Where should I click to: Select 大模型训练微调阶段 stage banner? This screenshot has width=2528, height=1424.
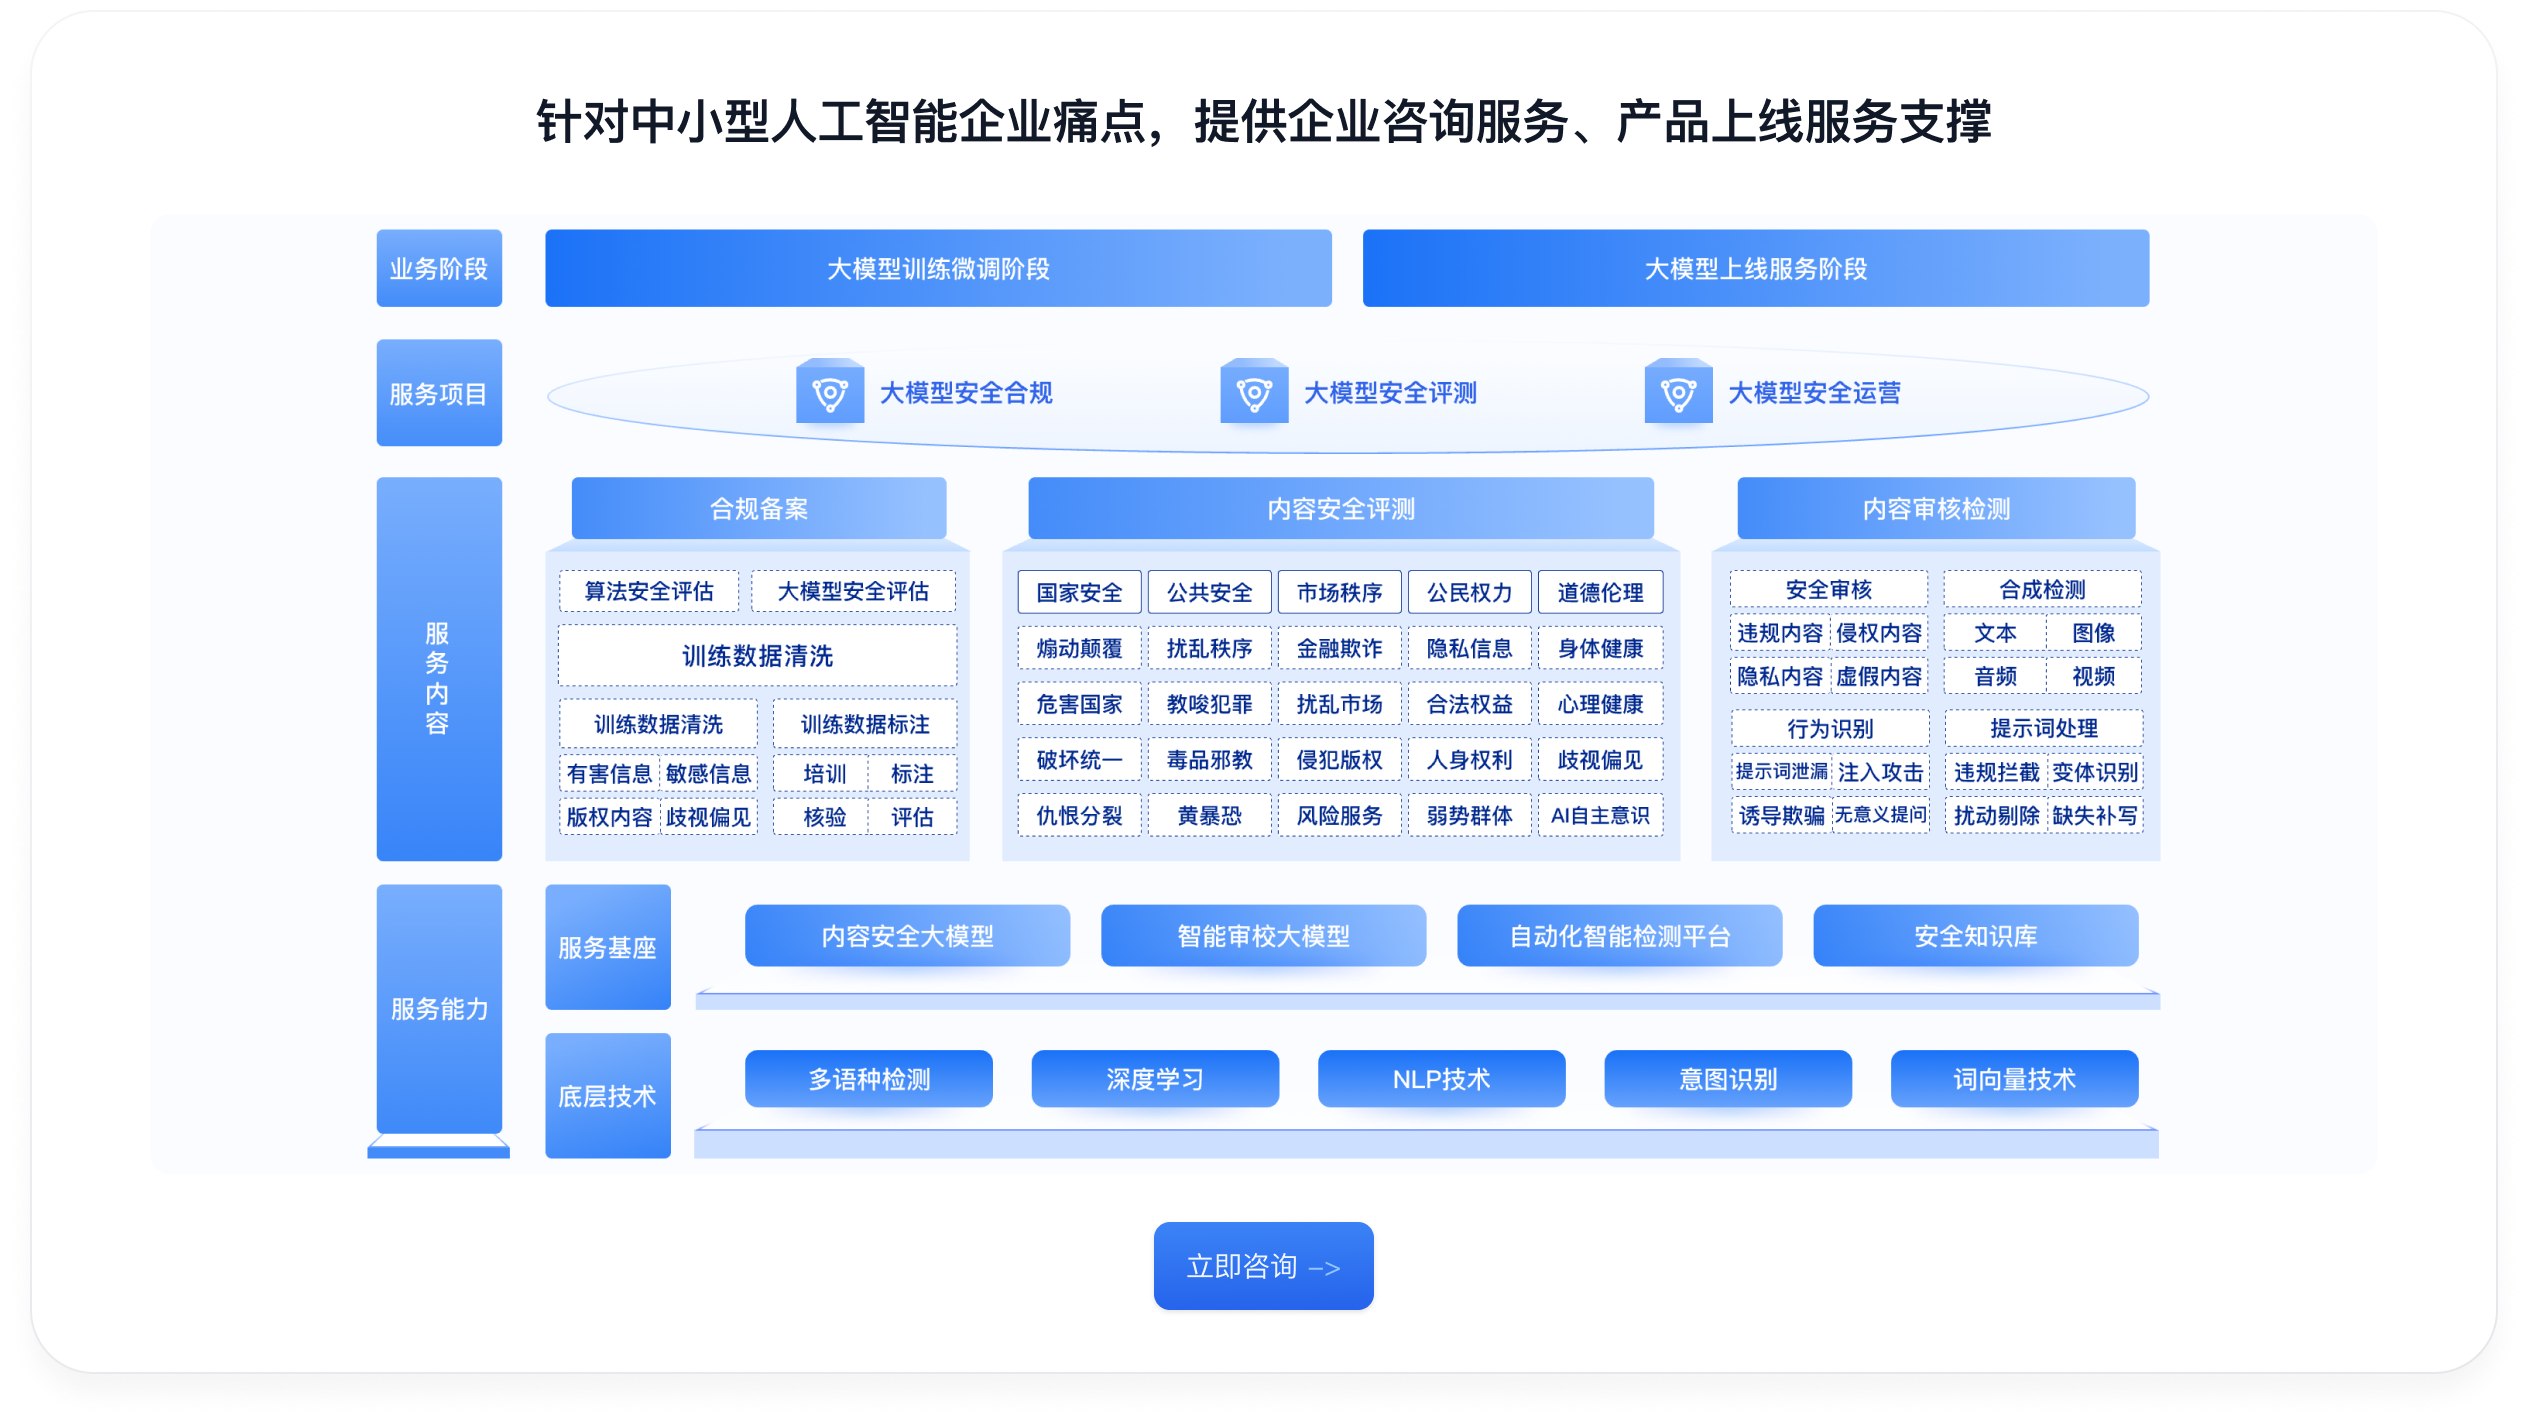tap(937, 268)
